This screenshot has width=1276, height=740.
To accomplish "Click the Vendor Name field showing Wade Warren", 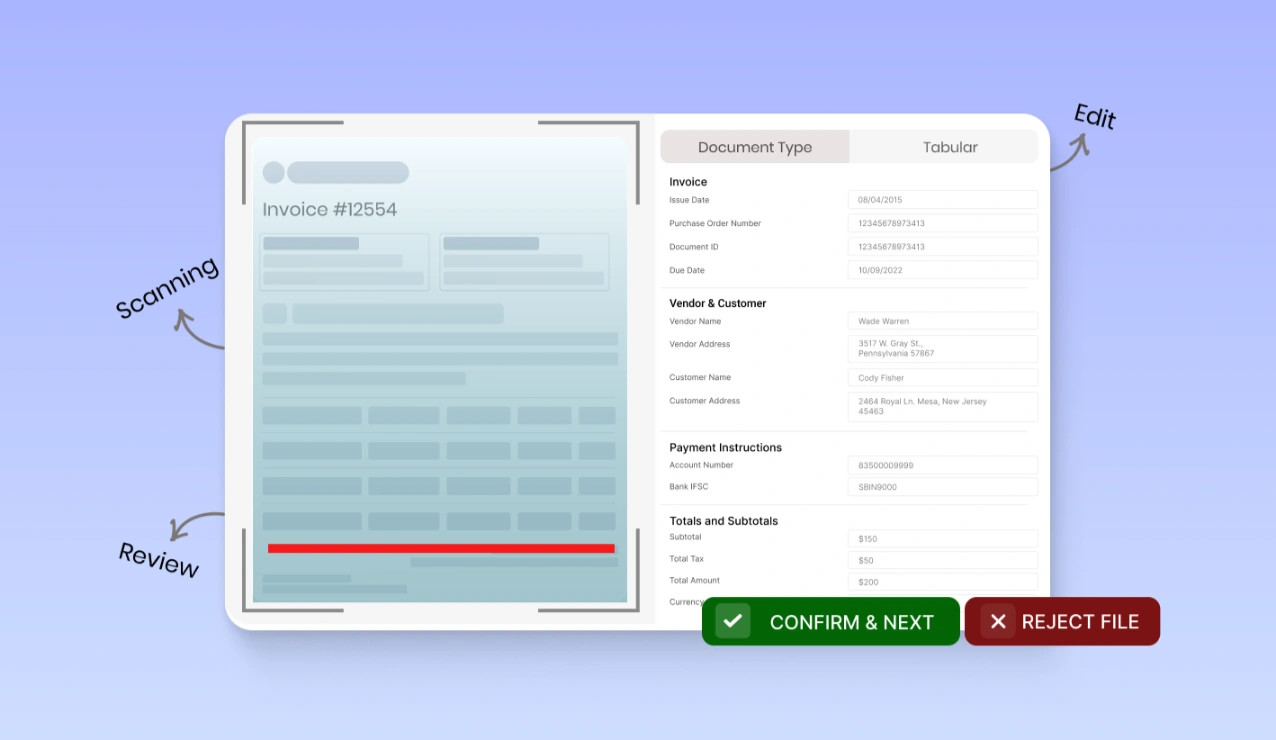I will tap(941, 320).
